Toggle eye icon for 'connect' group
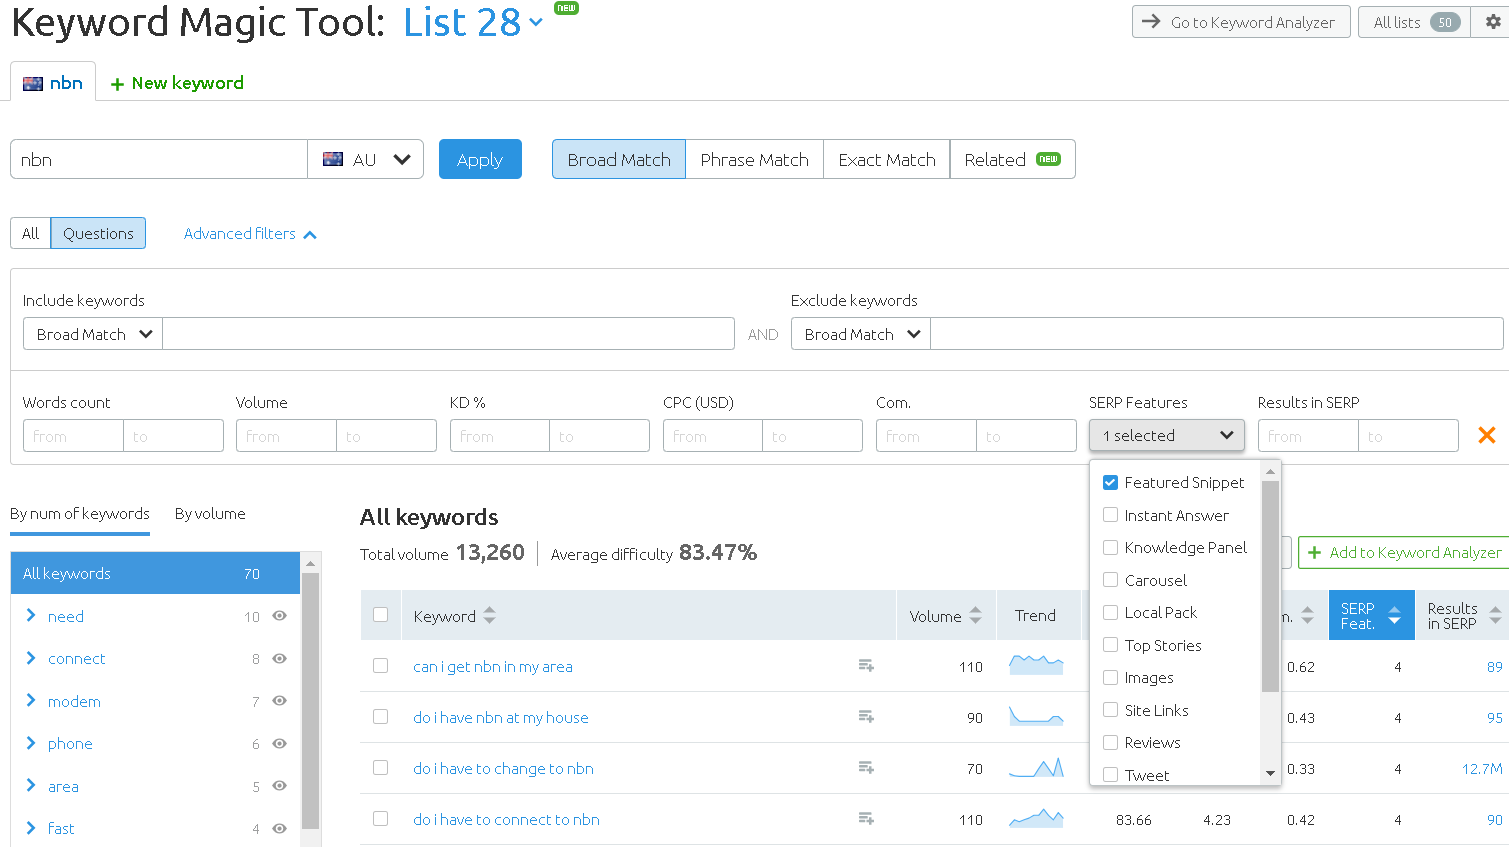1509x847 pixels. click(x=280, y=658)
